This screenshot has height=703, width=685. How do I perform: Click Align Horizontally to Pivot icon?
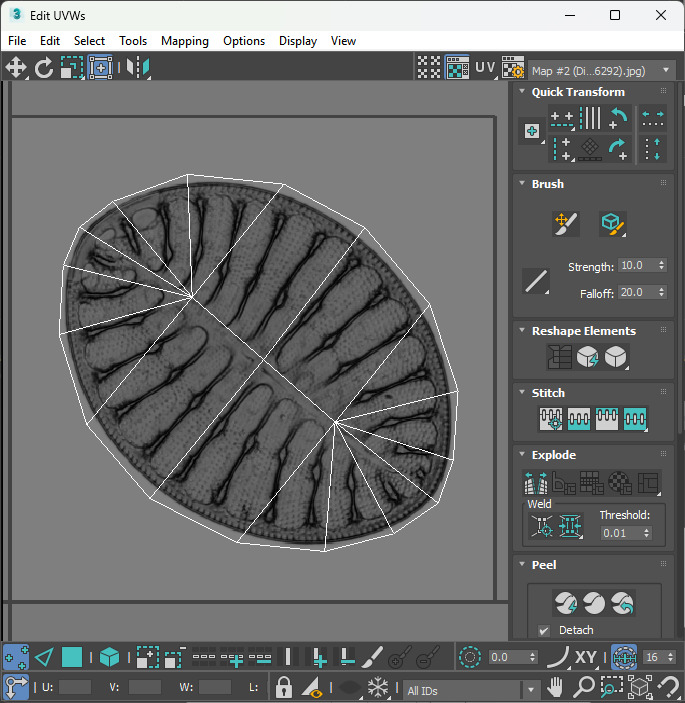pyautogui.click(x=562, y=119)
